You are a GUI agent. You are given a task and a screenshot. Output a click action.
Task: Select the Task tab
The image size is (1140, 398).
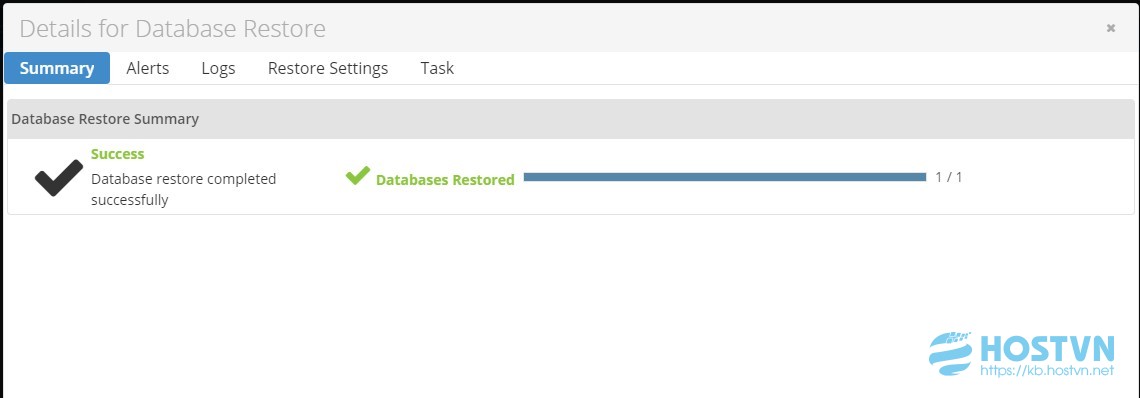pyautogui.click(x=437, y=68)
